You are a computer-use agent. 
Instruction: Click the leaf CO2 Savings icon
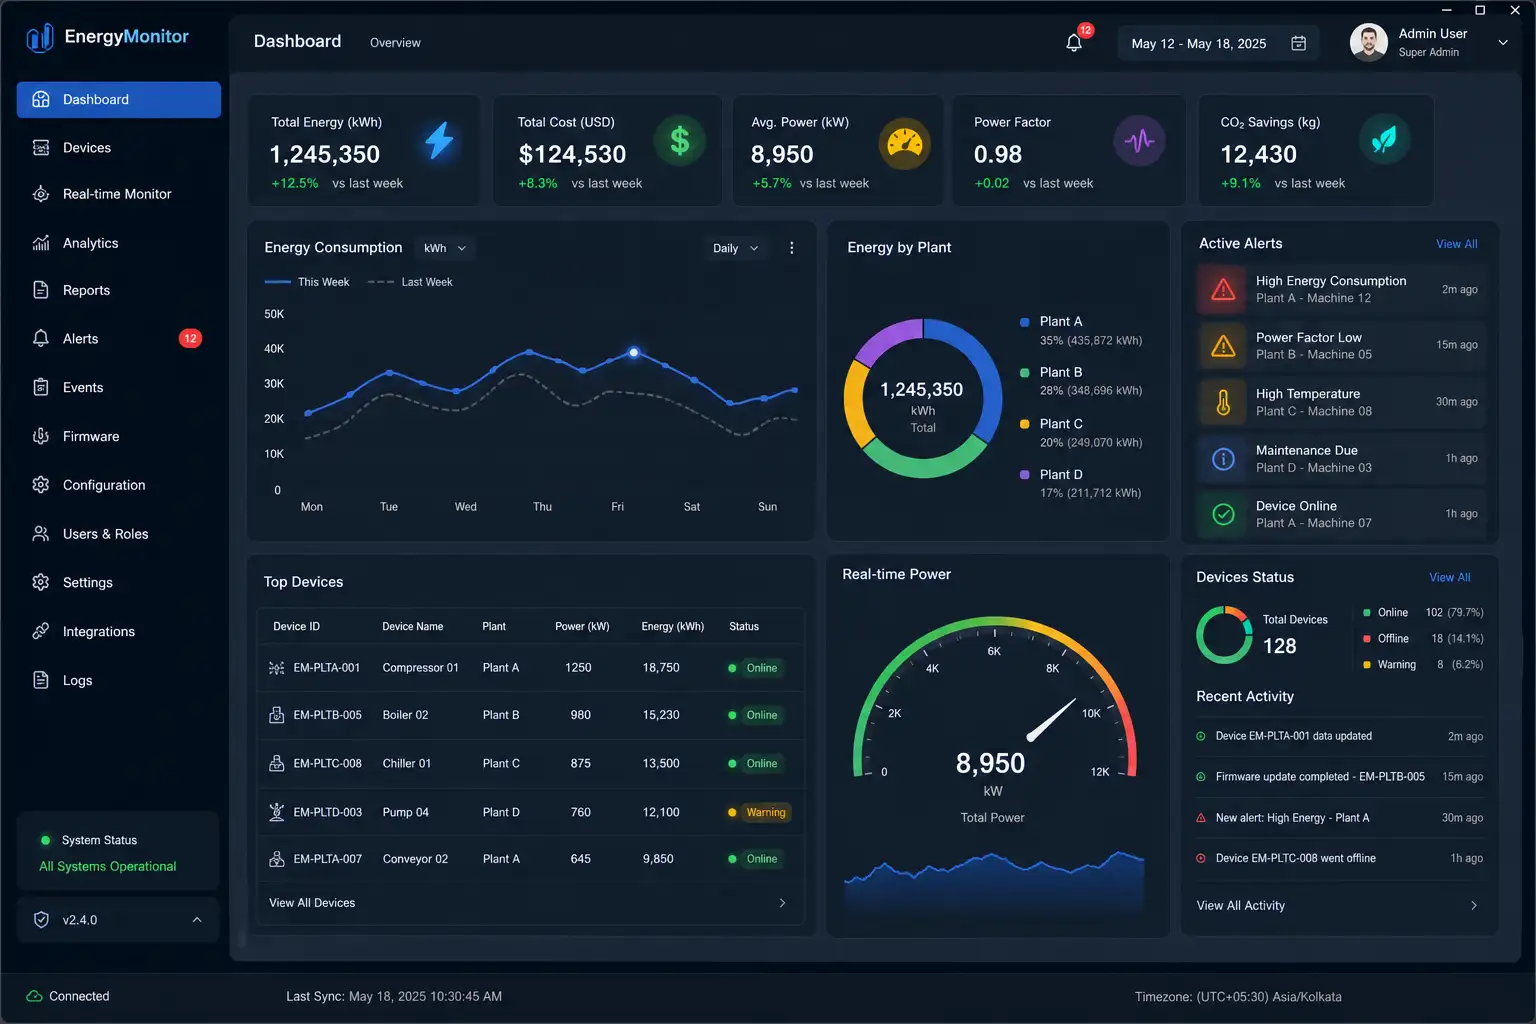pyautogui.click(x=1384, y=140)
